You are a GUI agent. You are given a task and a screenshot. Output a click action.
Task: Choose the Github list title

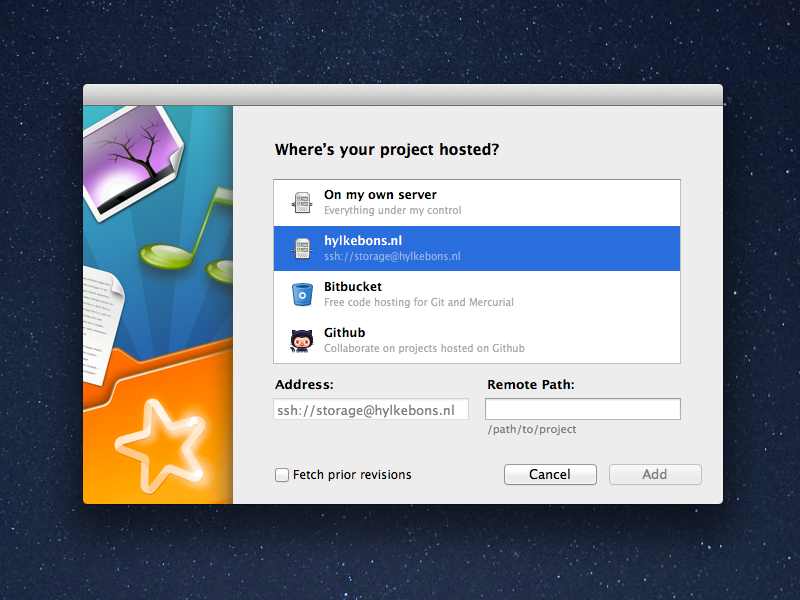pyautogui.click(x=344, y=333)
